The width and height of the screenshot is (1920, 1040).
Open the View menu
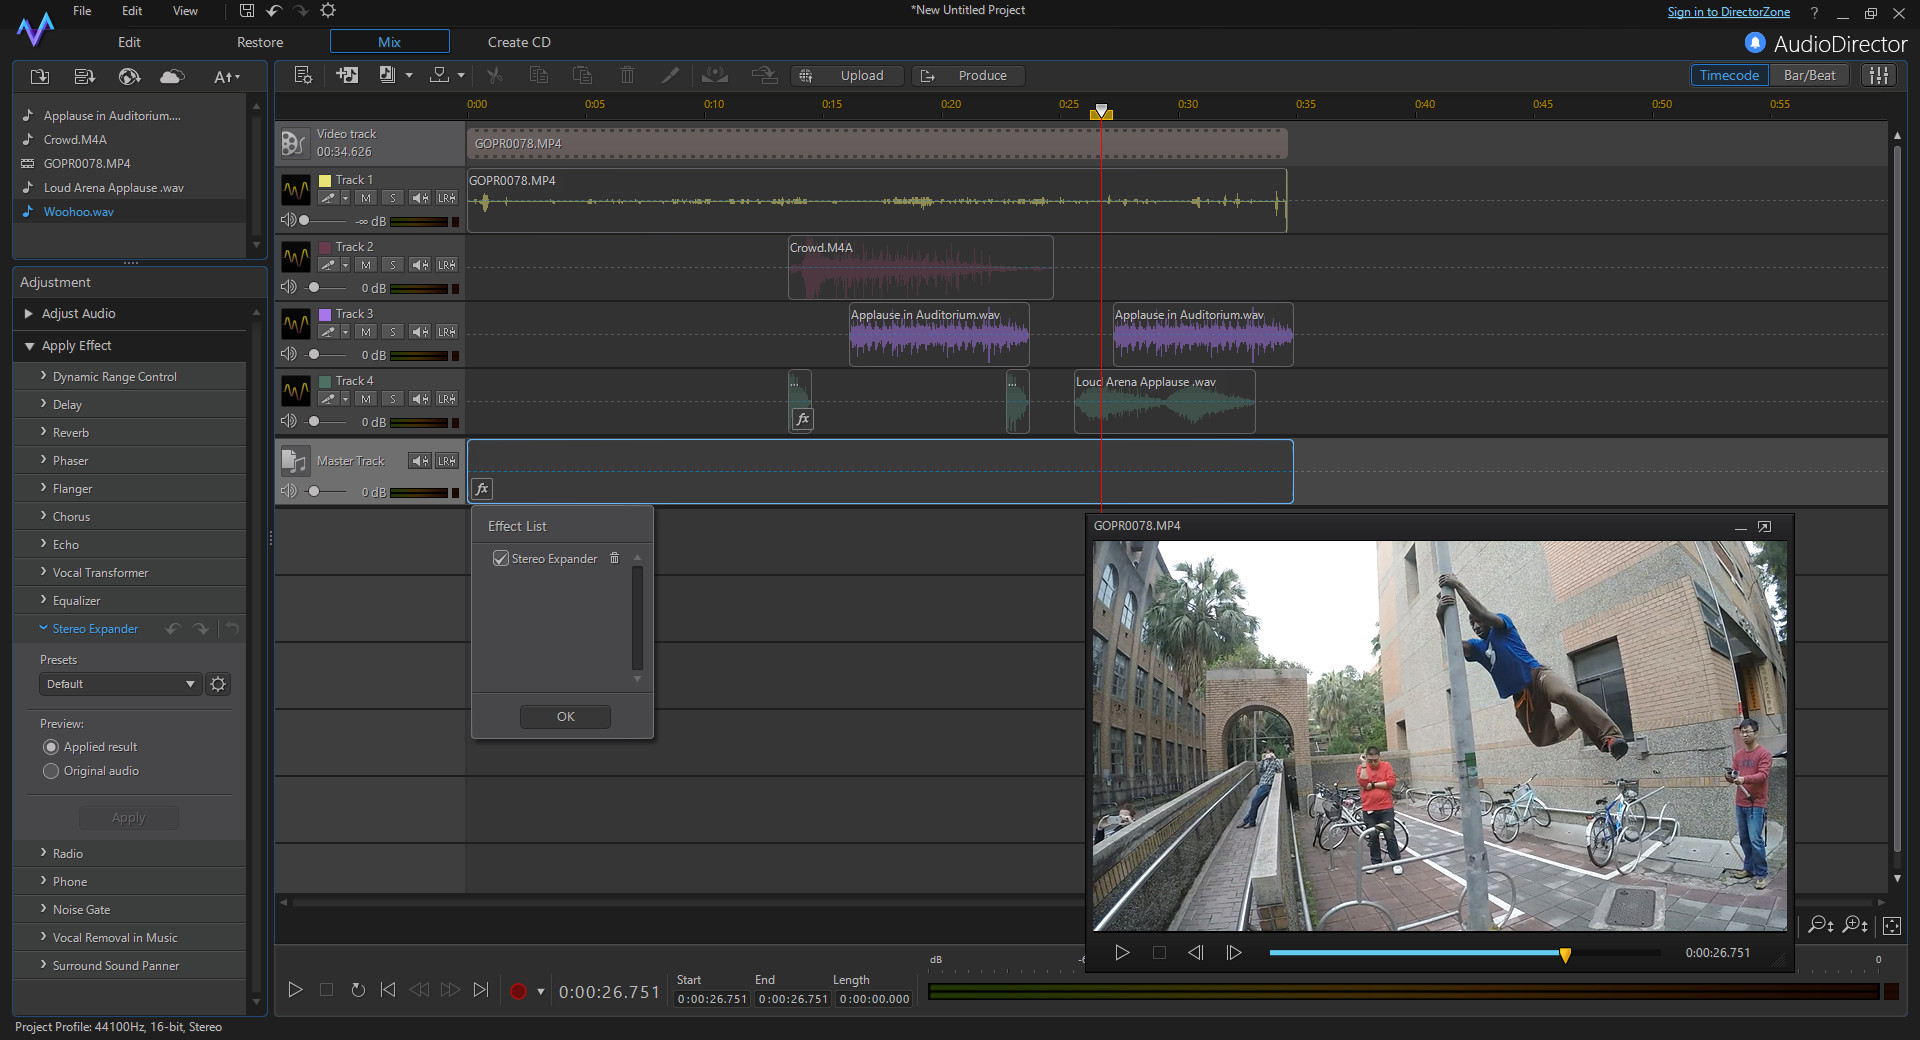pyautogui.click(x=185, y=11)
